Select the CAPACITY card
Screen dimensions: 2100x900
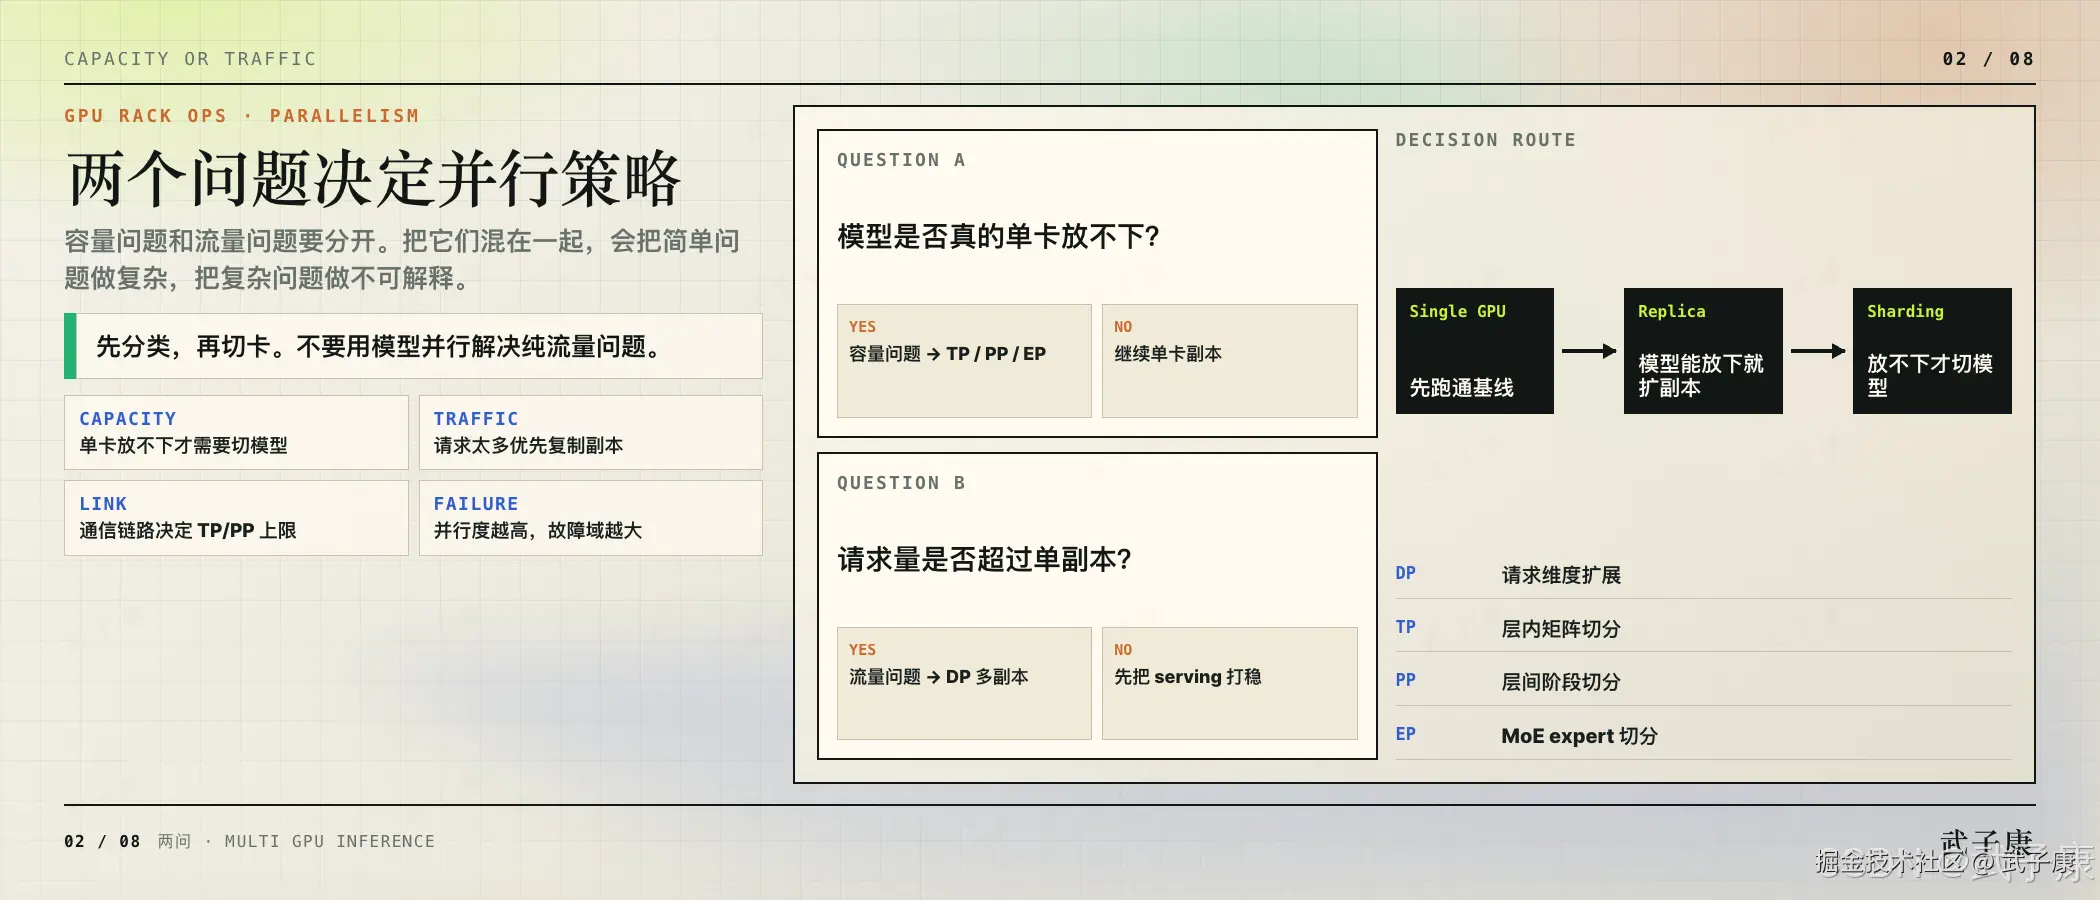click(x=236, y=432)
